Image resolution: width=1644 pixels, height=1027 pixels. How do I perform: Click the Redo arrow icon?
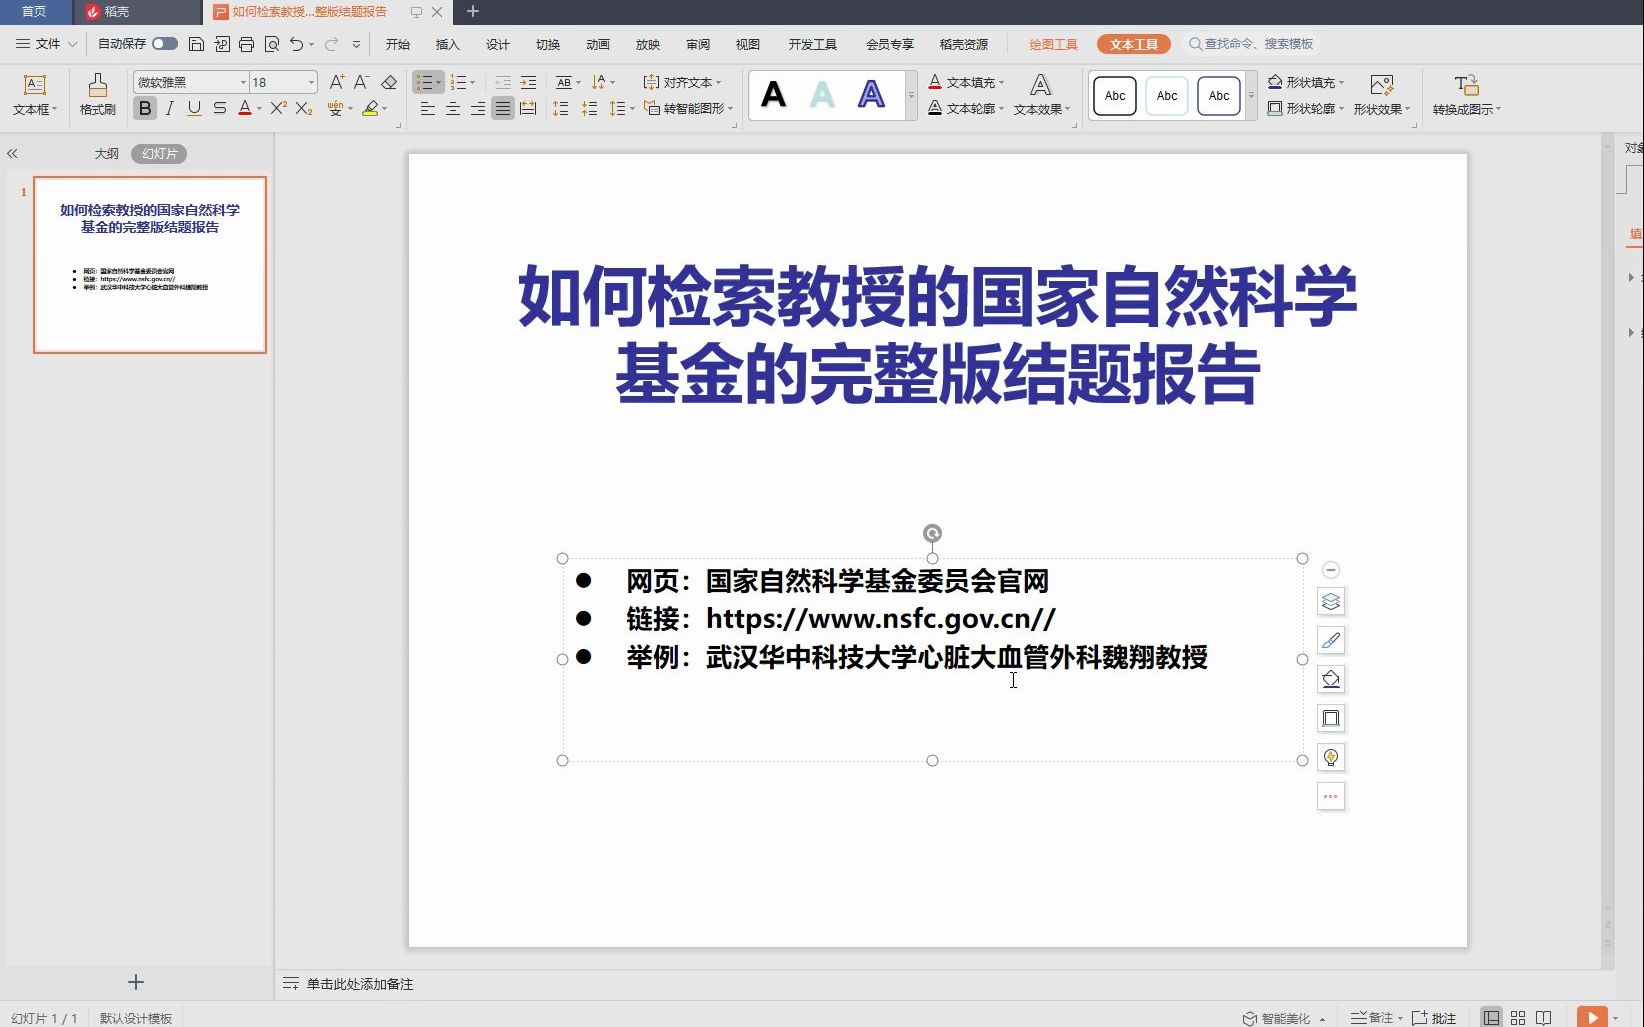(331, 44)
